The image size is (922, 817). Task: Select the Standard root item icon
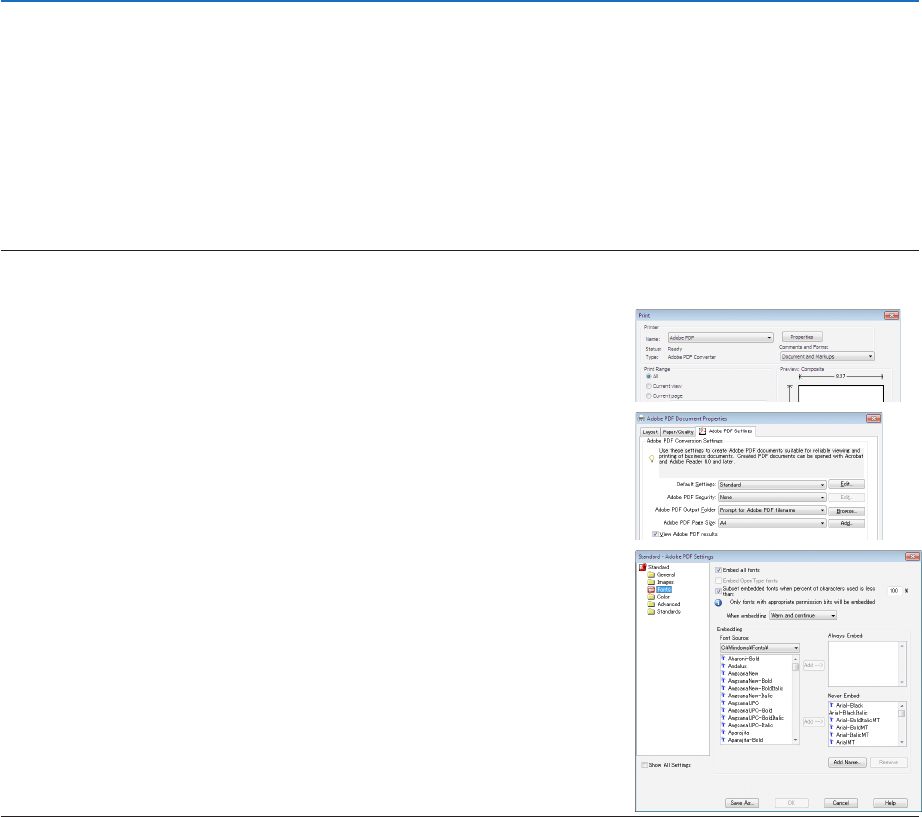click(643, 568)
